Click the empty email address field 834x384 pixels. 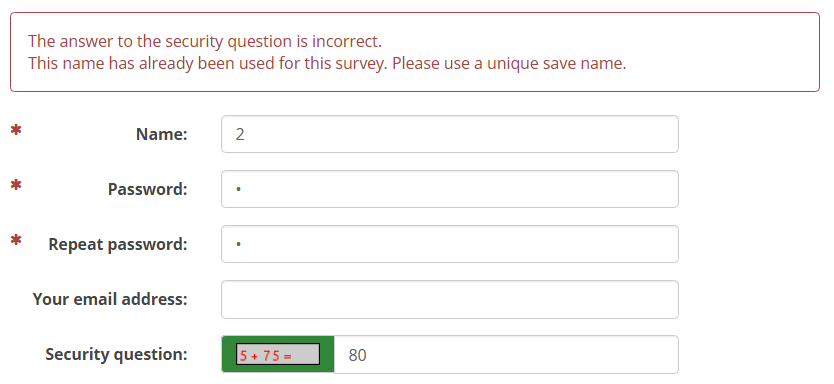(449, 299)
